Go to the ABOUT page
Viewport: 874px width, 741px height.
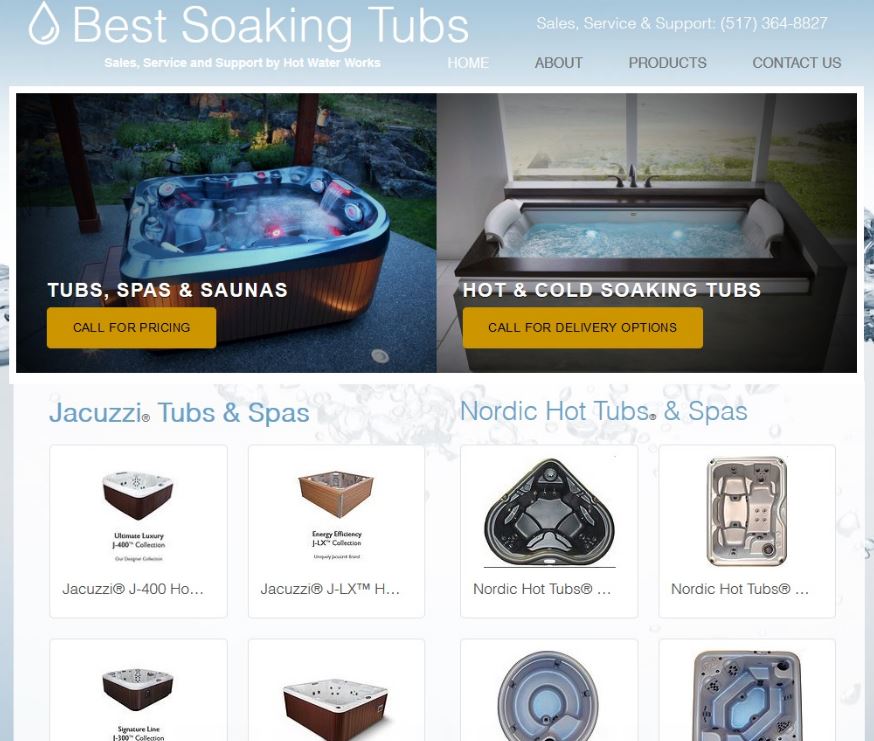(559, 63)
